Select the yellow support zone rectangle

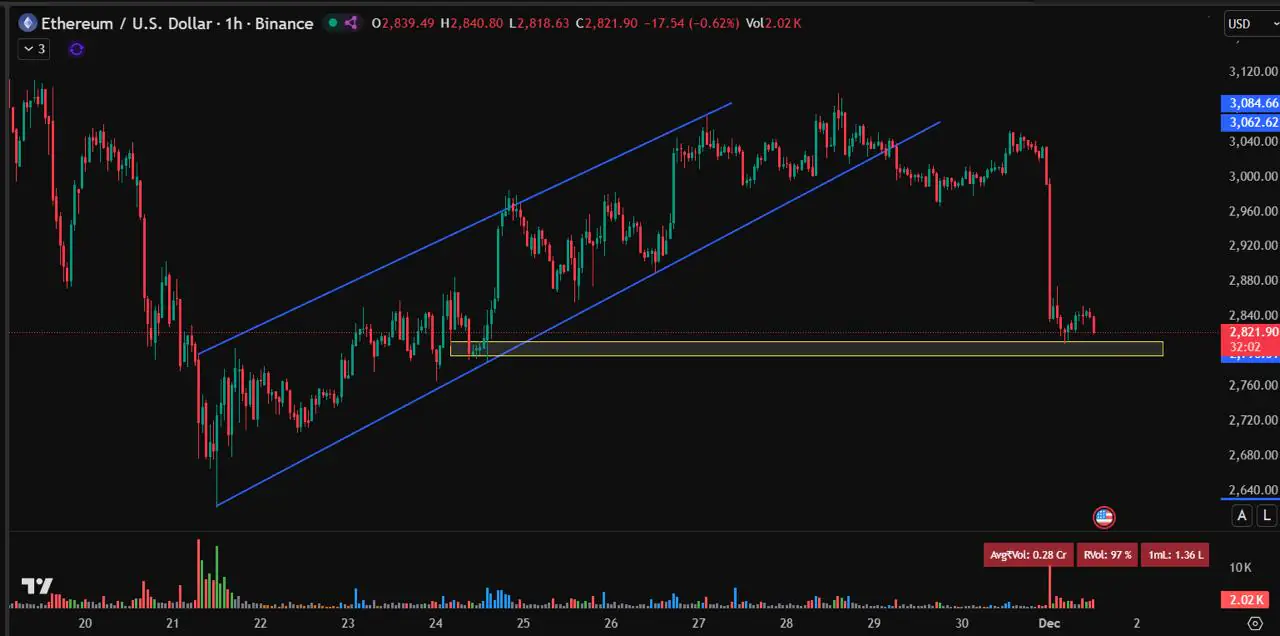pos(806,349)
